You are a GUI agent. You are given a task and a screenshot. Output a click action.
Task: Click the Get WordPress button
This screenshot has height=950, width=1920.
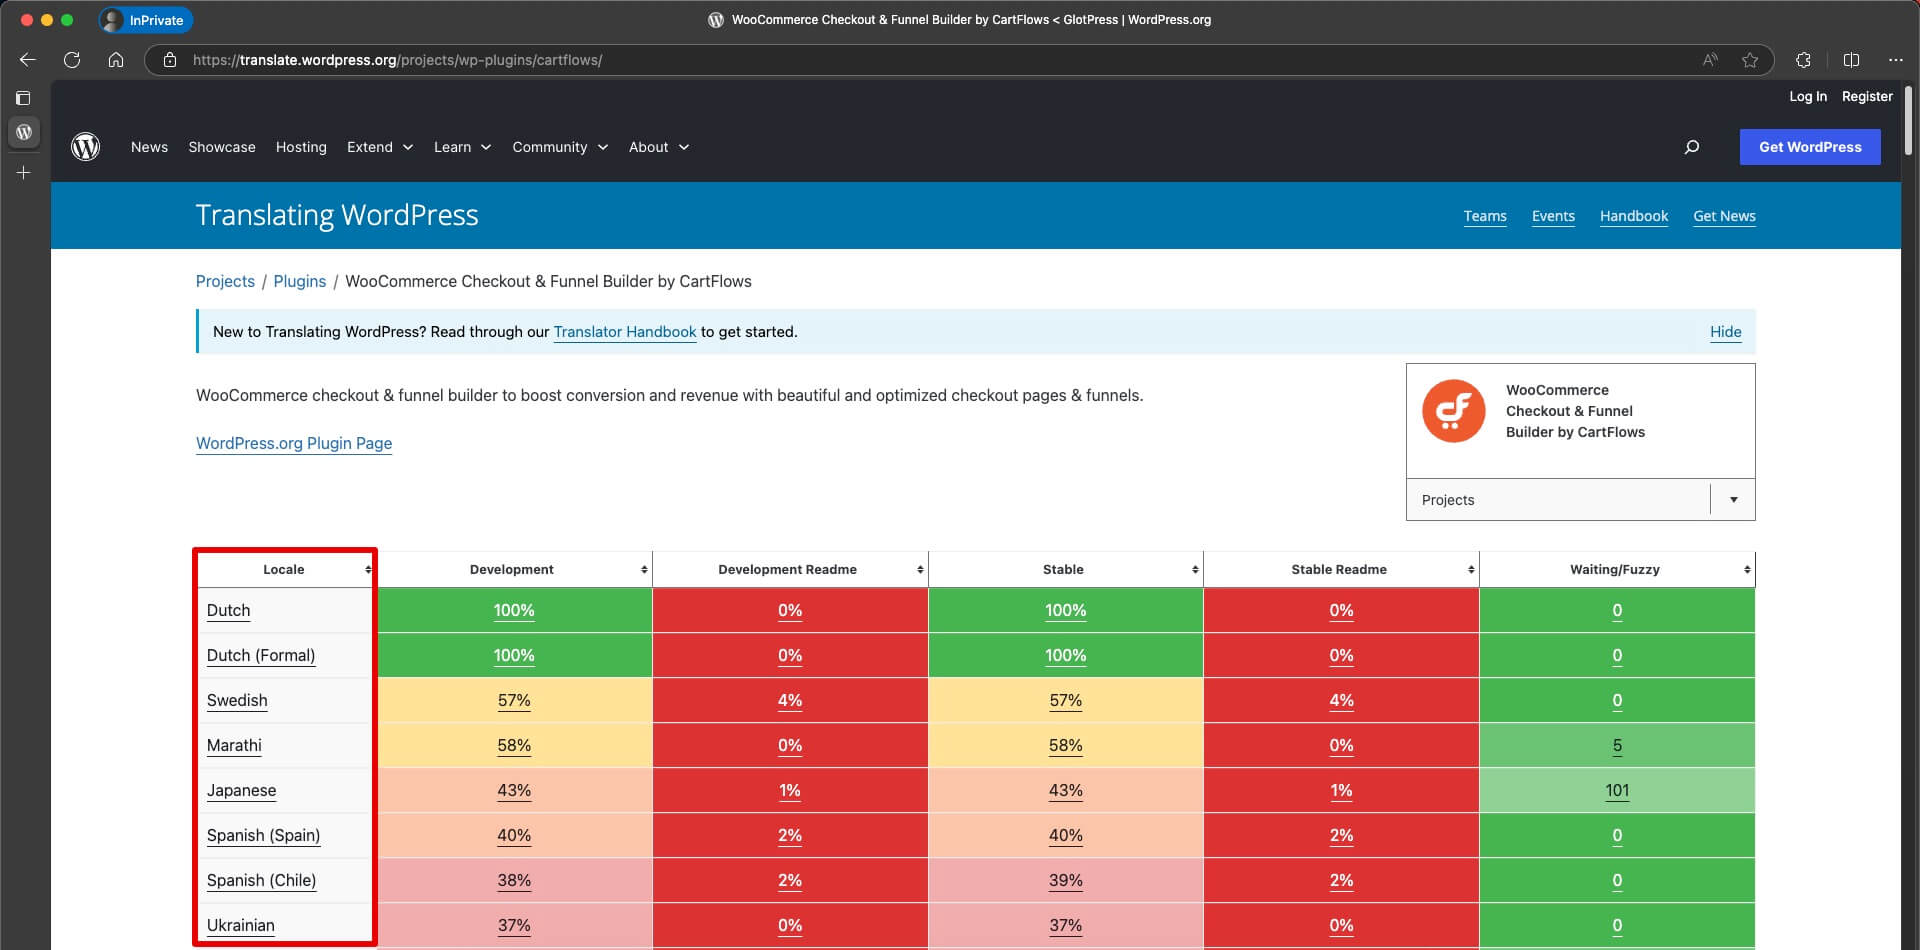click(1809, 147)
